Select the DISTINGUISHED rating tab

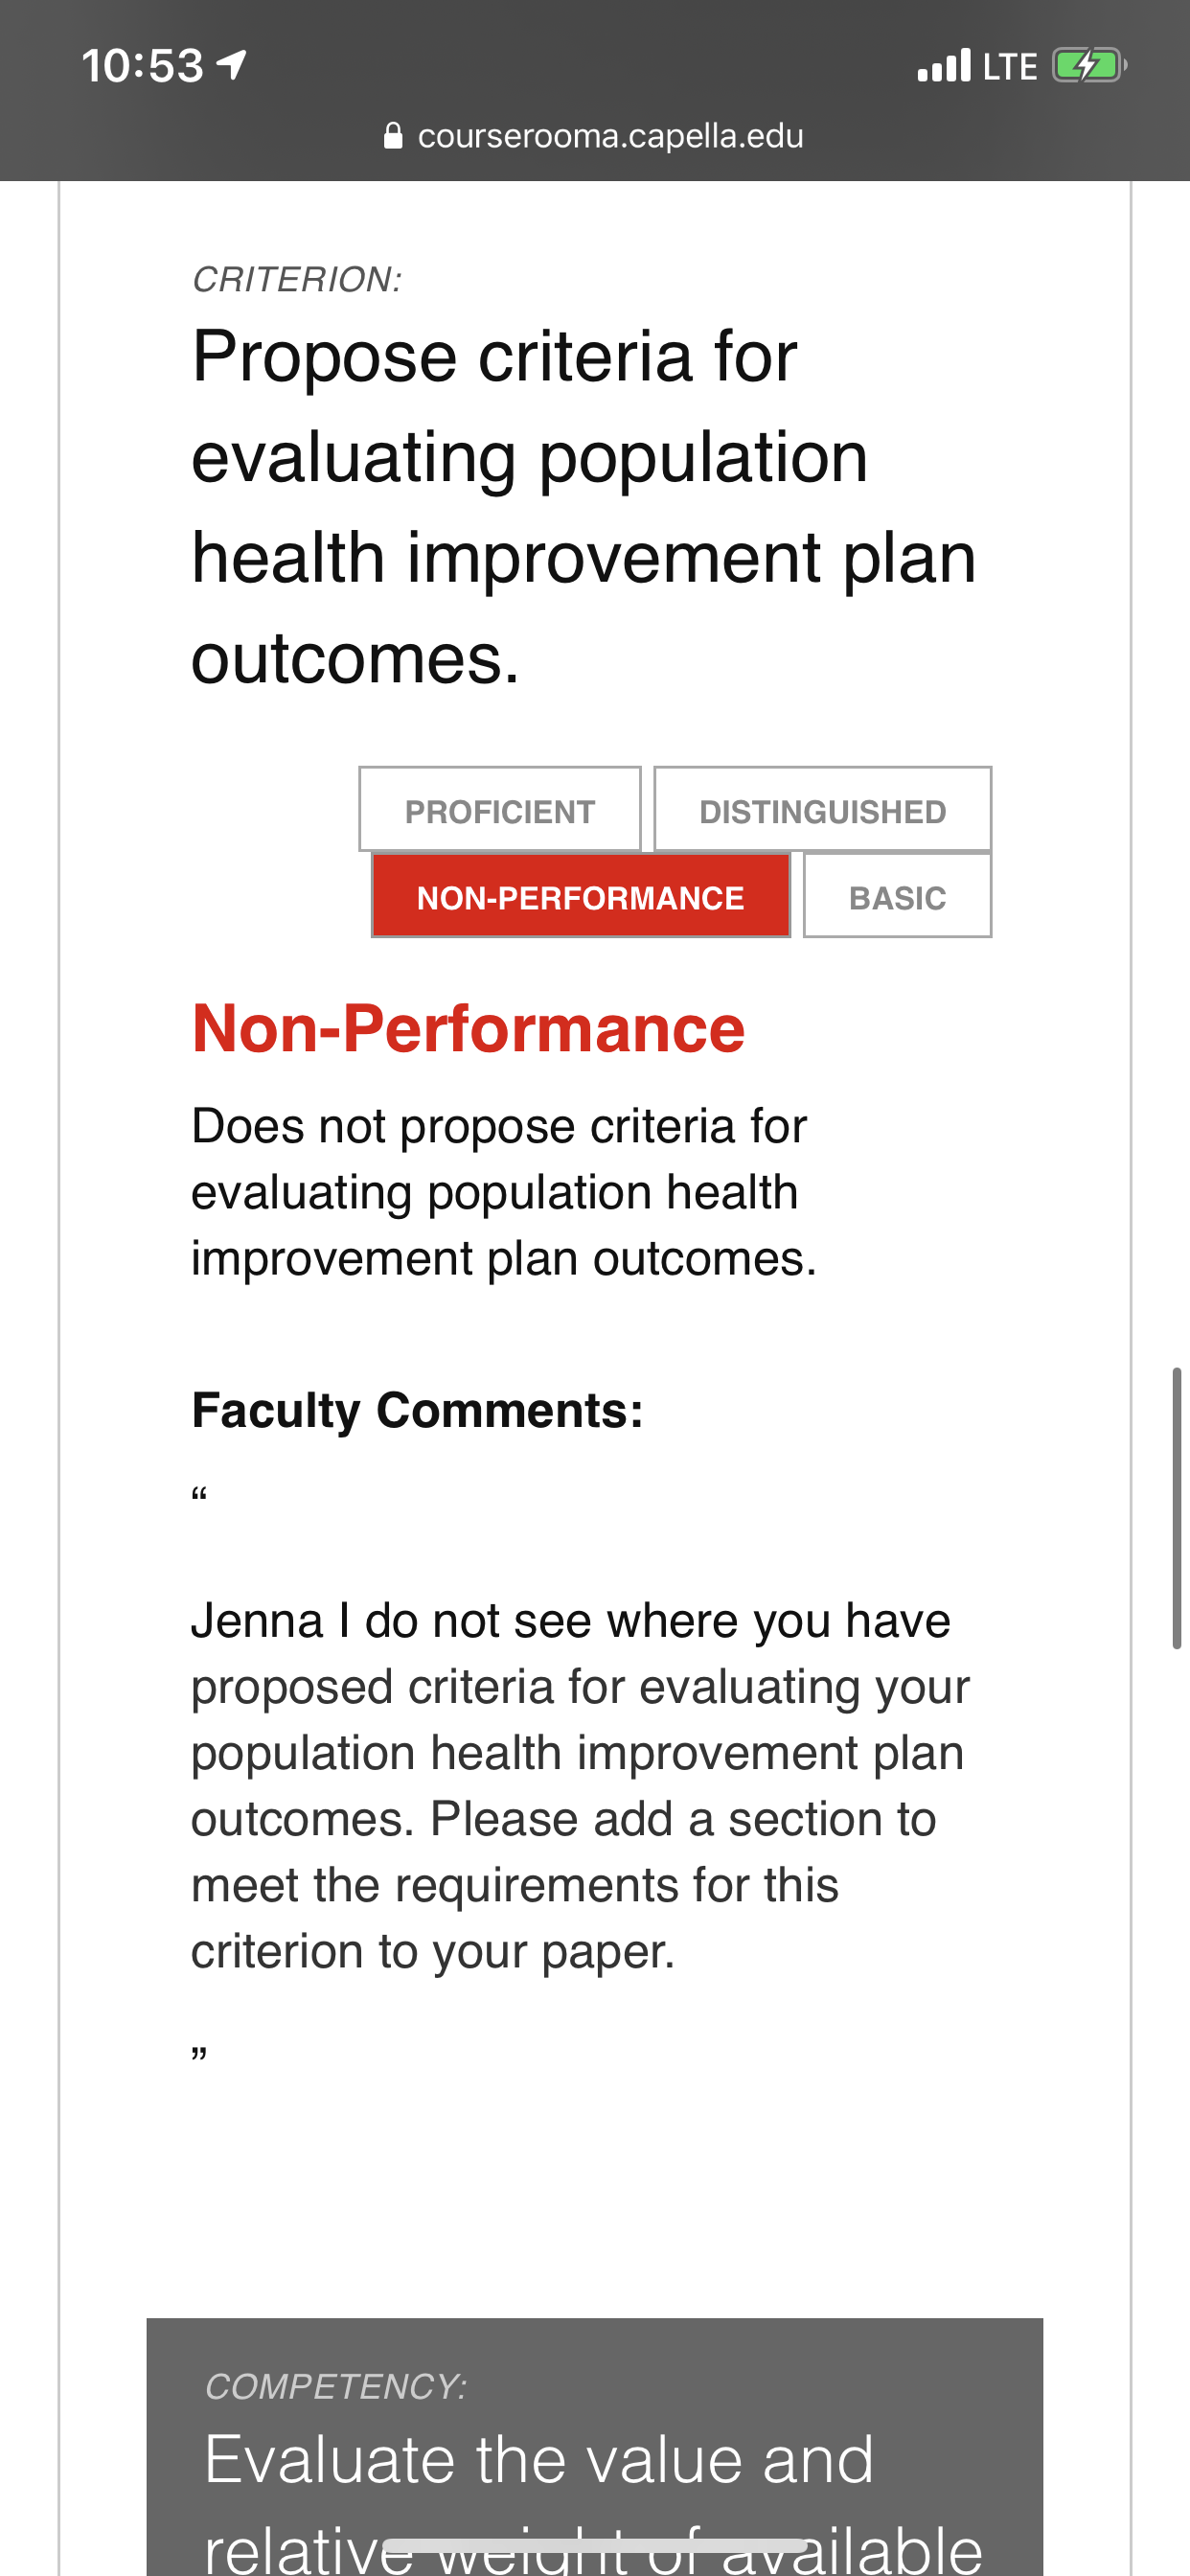coord(822,810)
